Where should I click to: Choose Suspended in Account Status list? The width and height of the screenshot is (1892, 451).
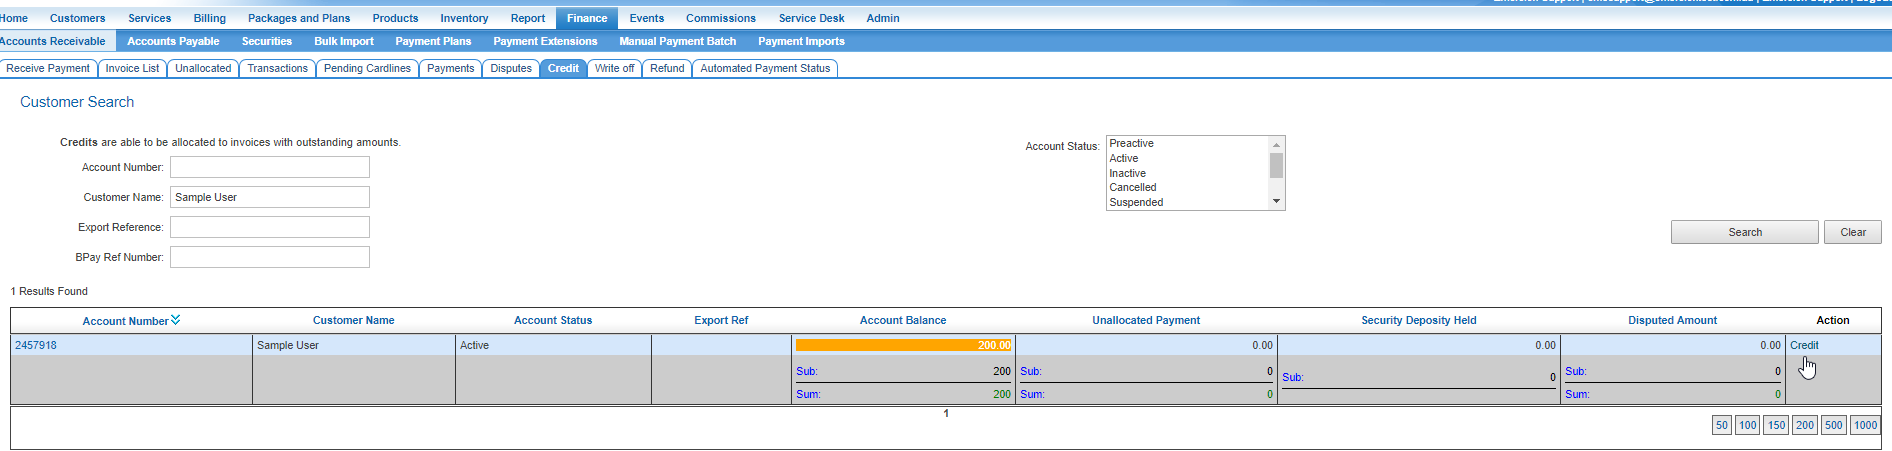coord(1136,202)
